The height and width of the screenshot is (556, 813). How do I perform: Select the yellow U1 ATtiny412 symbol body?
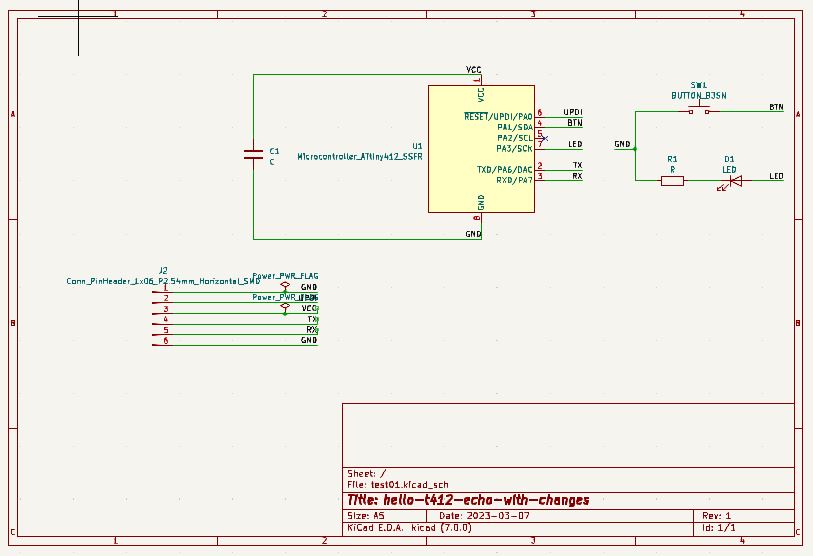[x=481, y=149]
